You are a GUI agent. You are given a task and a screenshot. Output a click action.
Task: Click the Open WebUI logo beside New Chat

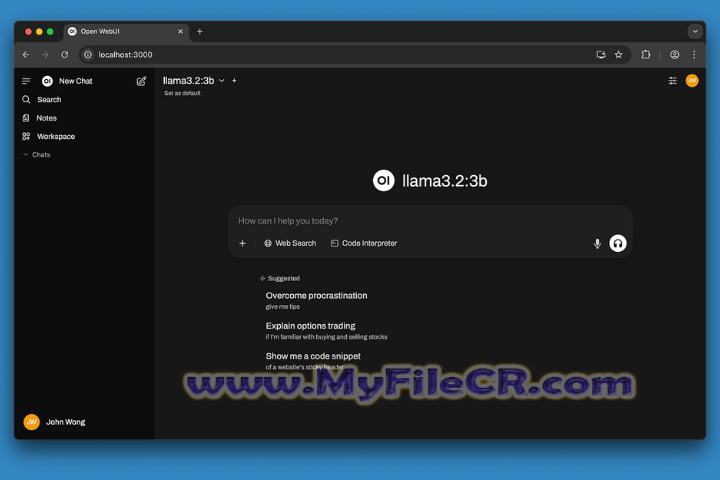(x=47, y=81)
